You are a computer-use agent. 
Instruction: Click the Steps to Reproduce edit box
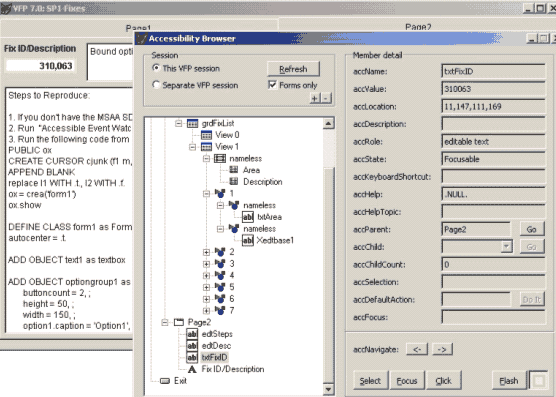tap(69, 210)
